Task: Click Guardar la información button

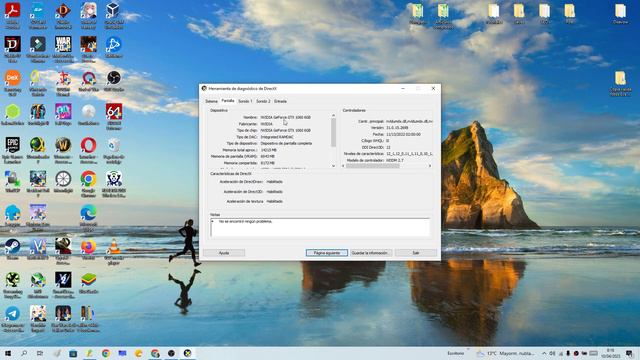Action: coord(370,253)
